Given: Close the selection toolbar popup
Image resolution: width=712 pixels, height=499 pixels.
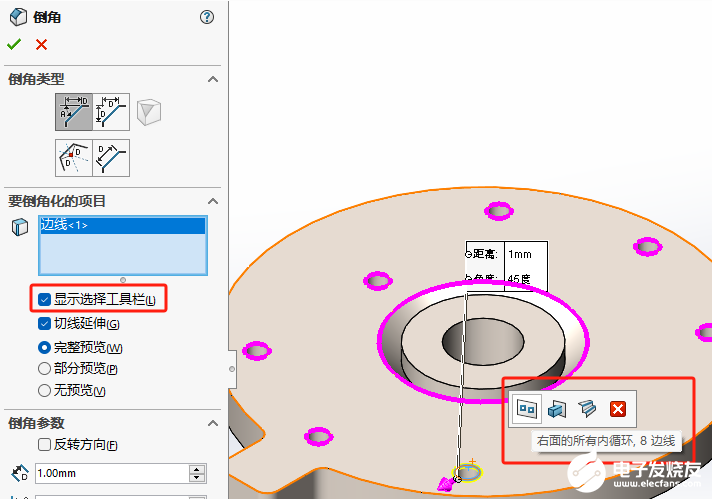Looking at the screenshot, I should point(618,409).
